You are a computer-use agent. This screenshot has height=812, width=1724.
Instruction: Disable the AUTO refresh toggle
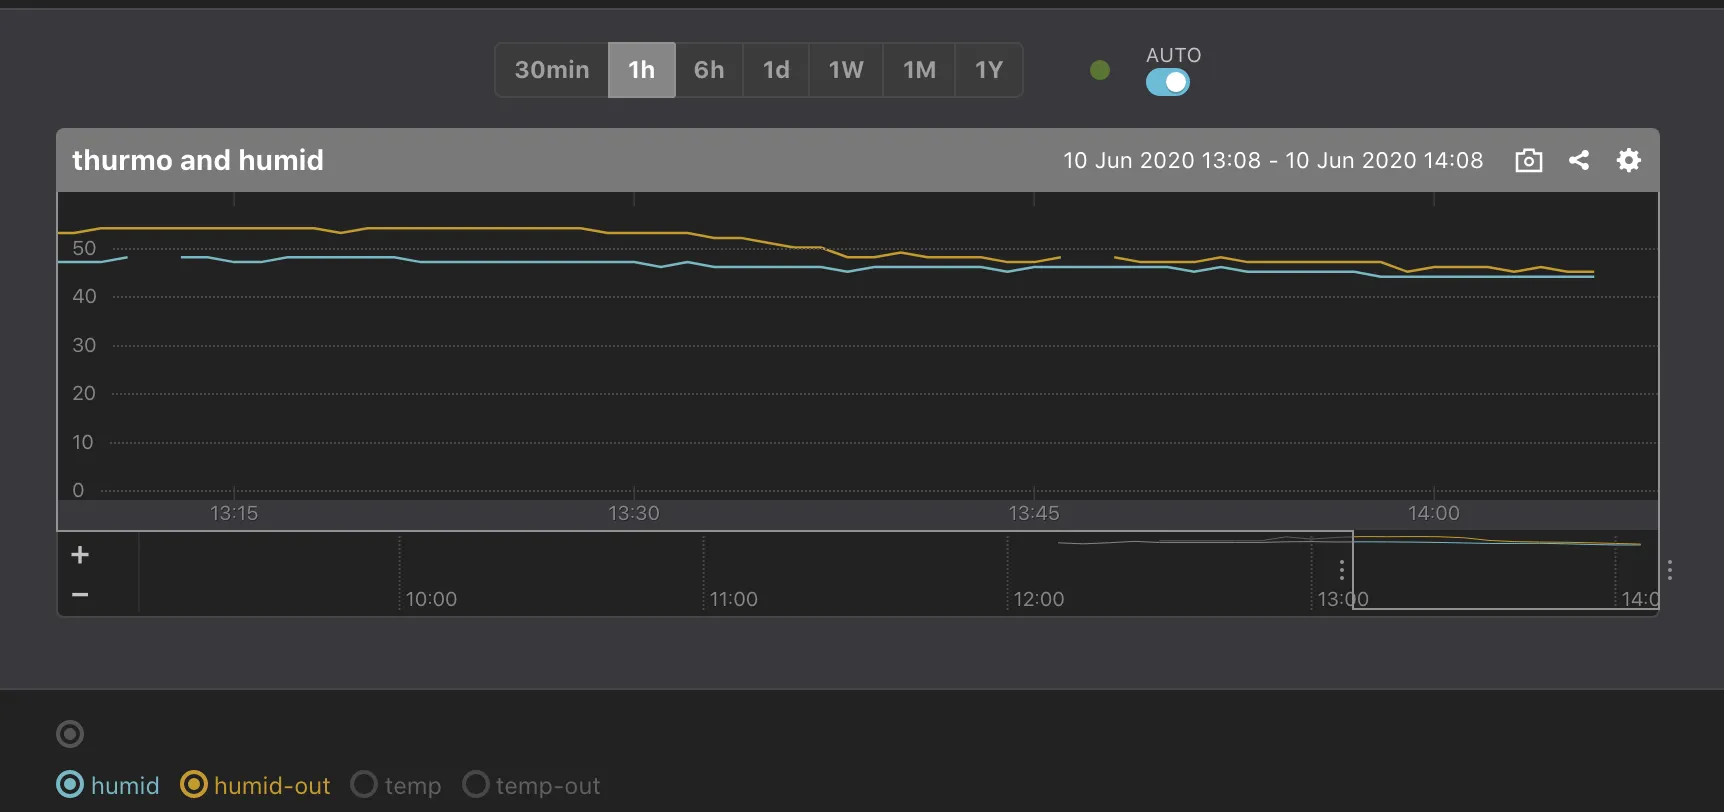(1167, 83)
